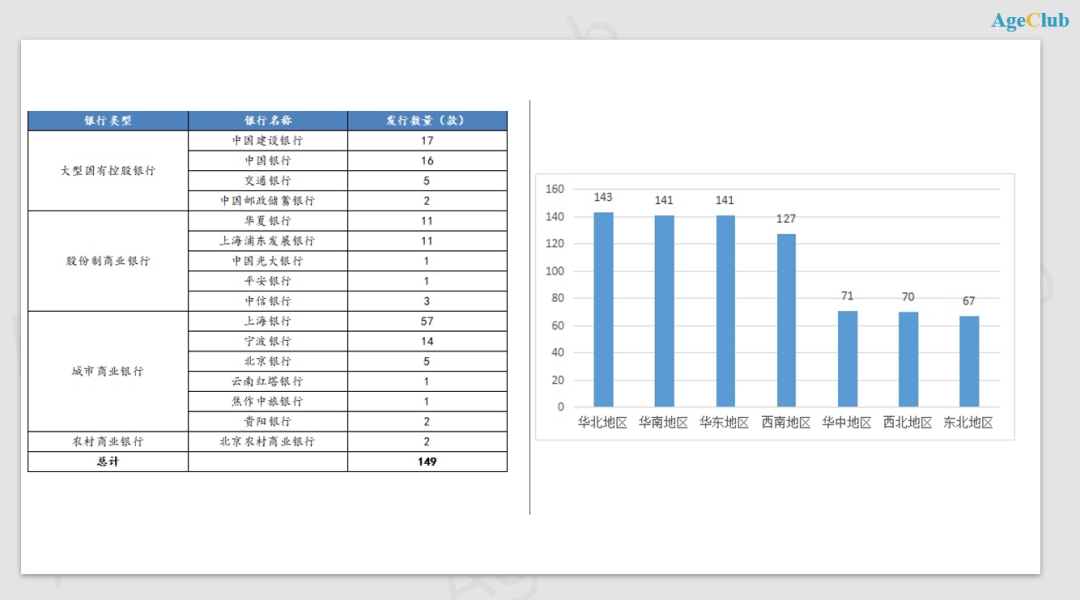1080x600 pixels.
Task: Click value 2 in 贵阳银行 row
Action: [x=426, y=421]
